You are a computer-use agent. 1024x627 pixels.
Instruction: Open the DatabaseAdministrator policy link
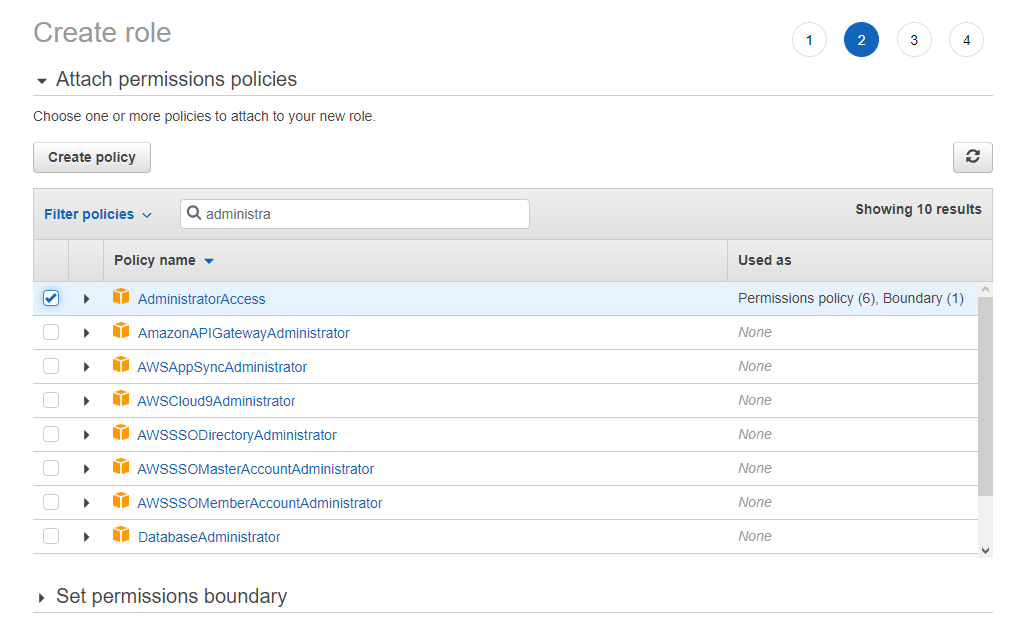(x=209, y=537)
